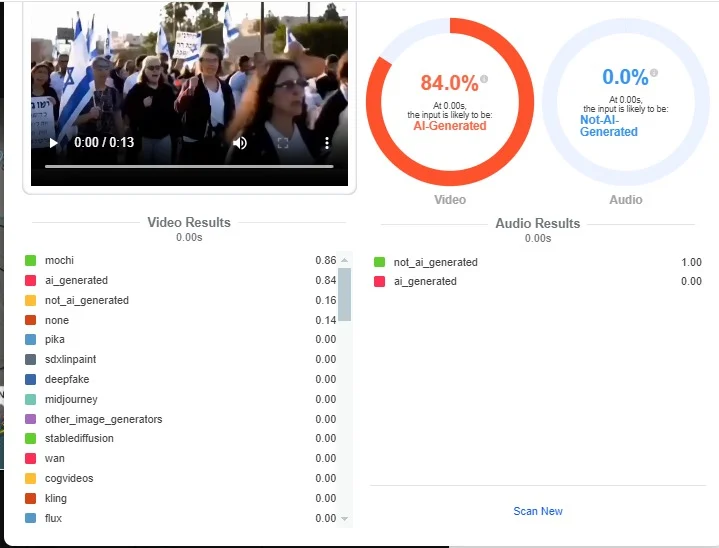Play the video in the player
Image resolution: width=719 pixels, height=548 pixels.
[54, 143]
